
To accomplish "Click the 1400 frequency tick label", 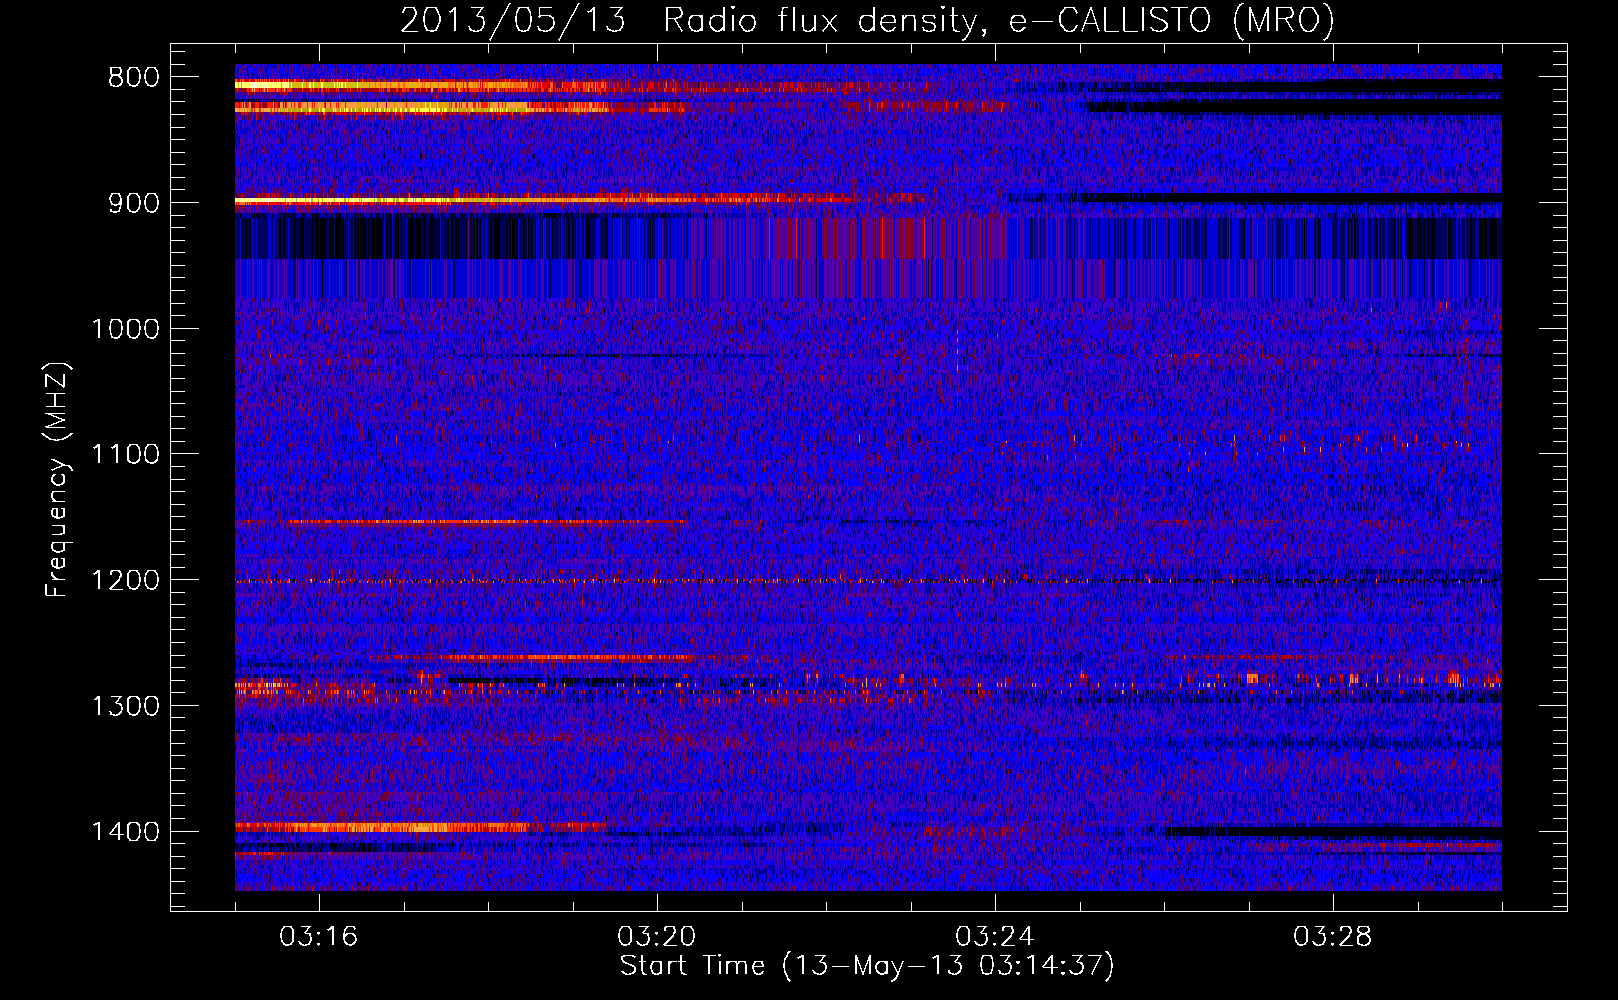I will coord(125,832).
